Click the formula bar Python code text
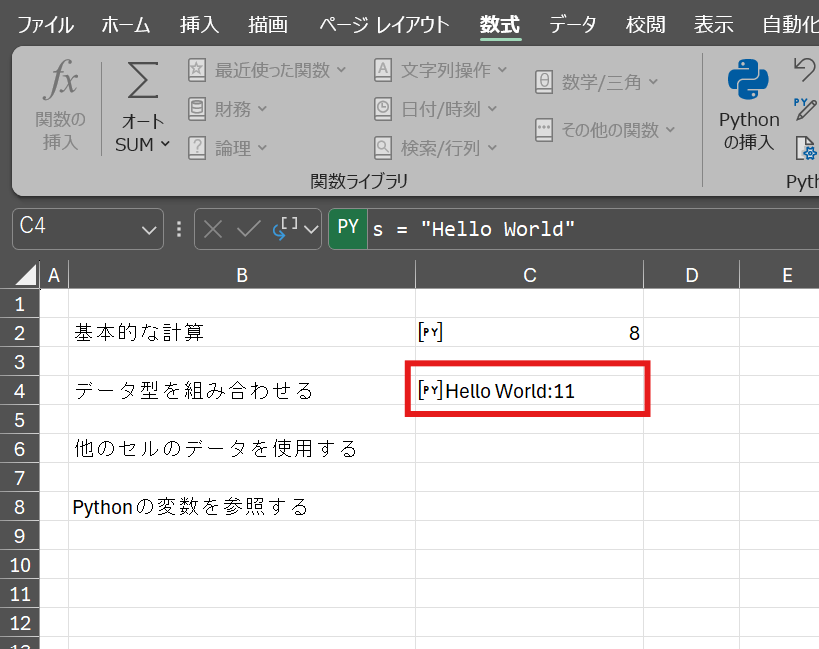 474,229
